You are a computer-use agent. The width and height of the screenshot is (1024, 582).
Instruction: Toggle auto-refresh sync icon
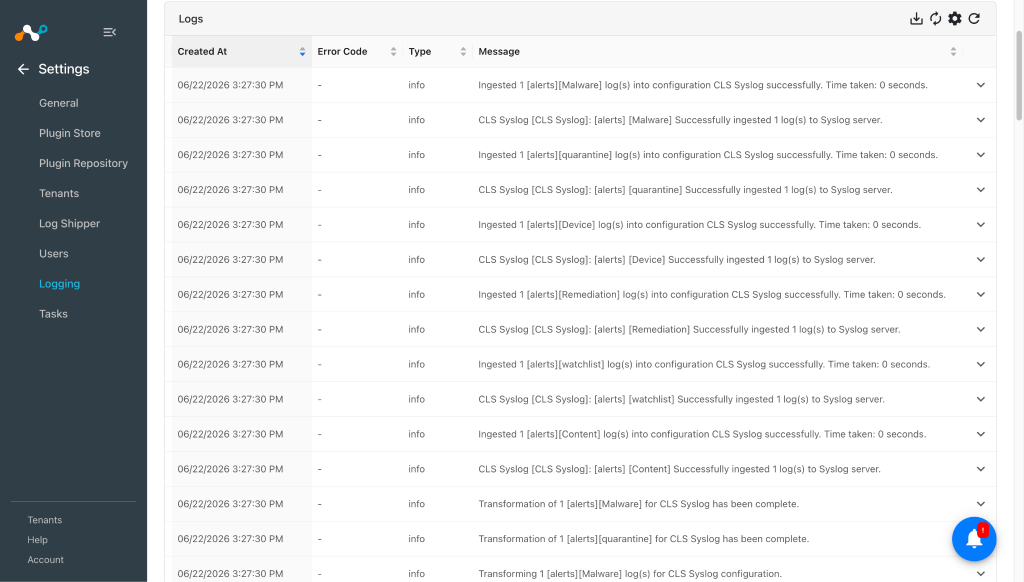pyautogui.click(x=935, y=19)
